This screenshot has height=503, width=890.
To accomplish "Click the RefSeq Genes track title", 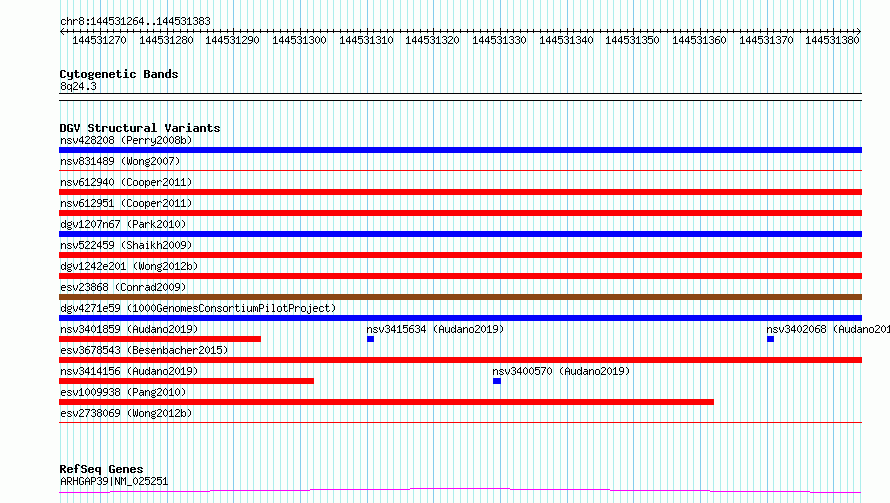I will (x=101, y=469).
